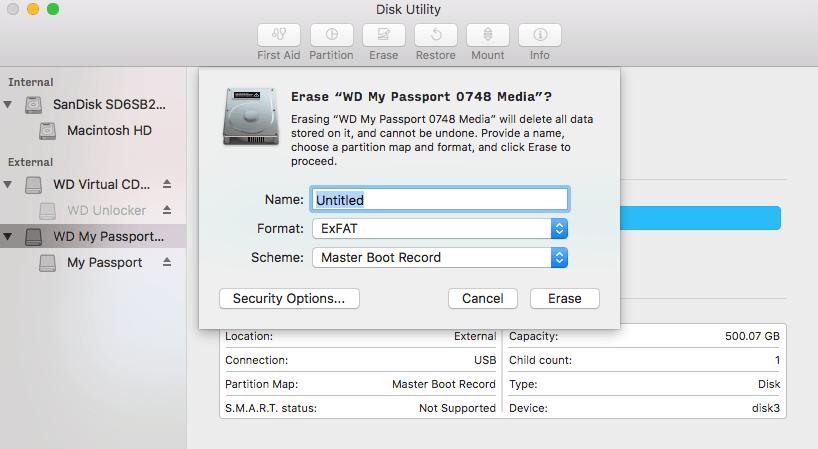Click the First Aid toolbar icon
Image resolution: width=818 pixels, height=449 pixels.
[279, 35]
